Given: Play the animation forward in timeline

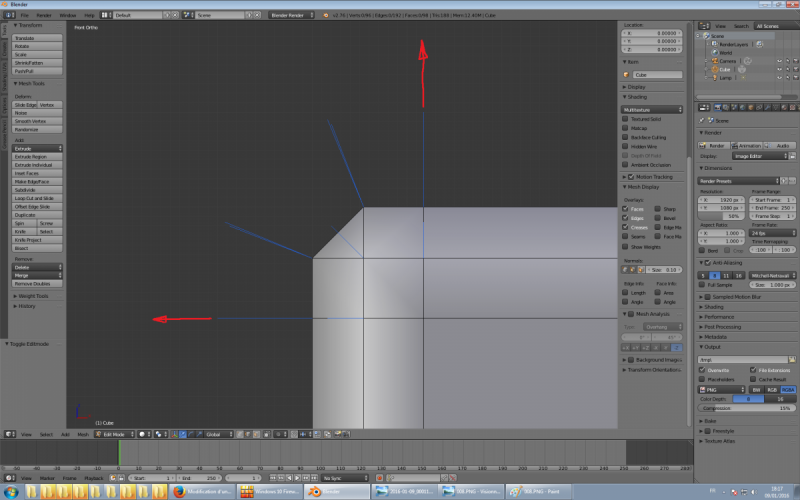Looking at the screenshot, I should 297,478.
